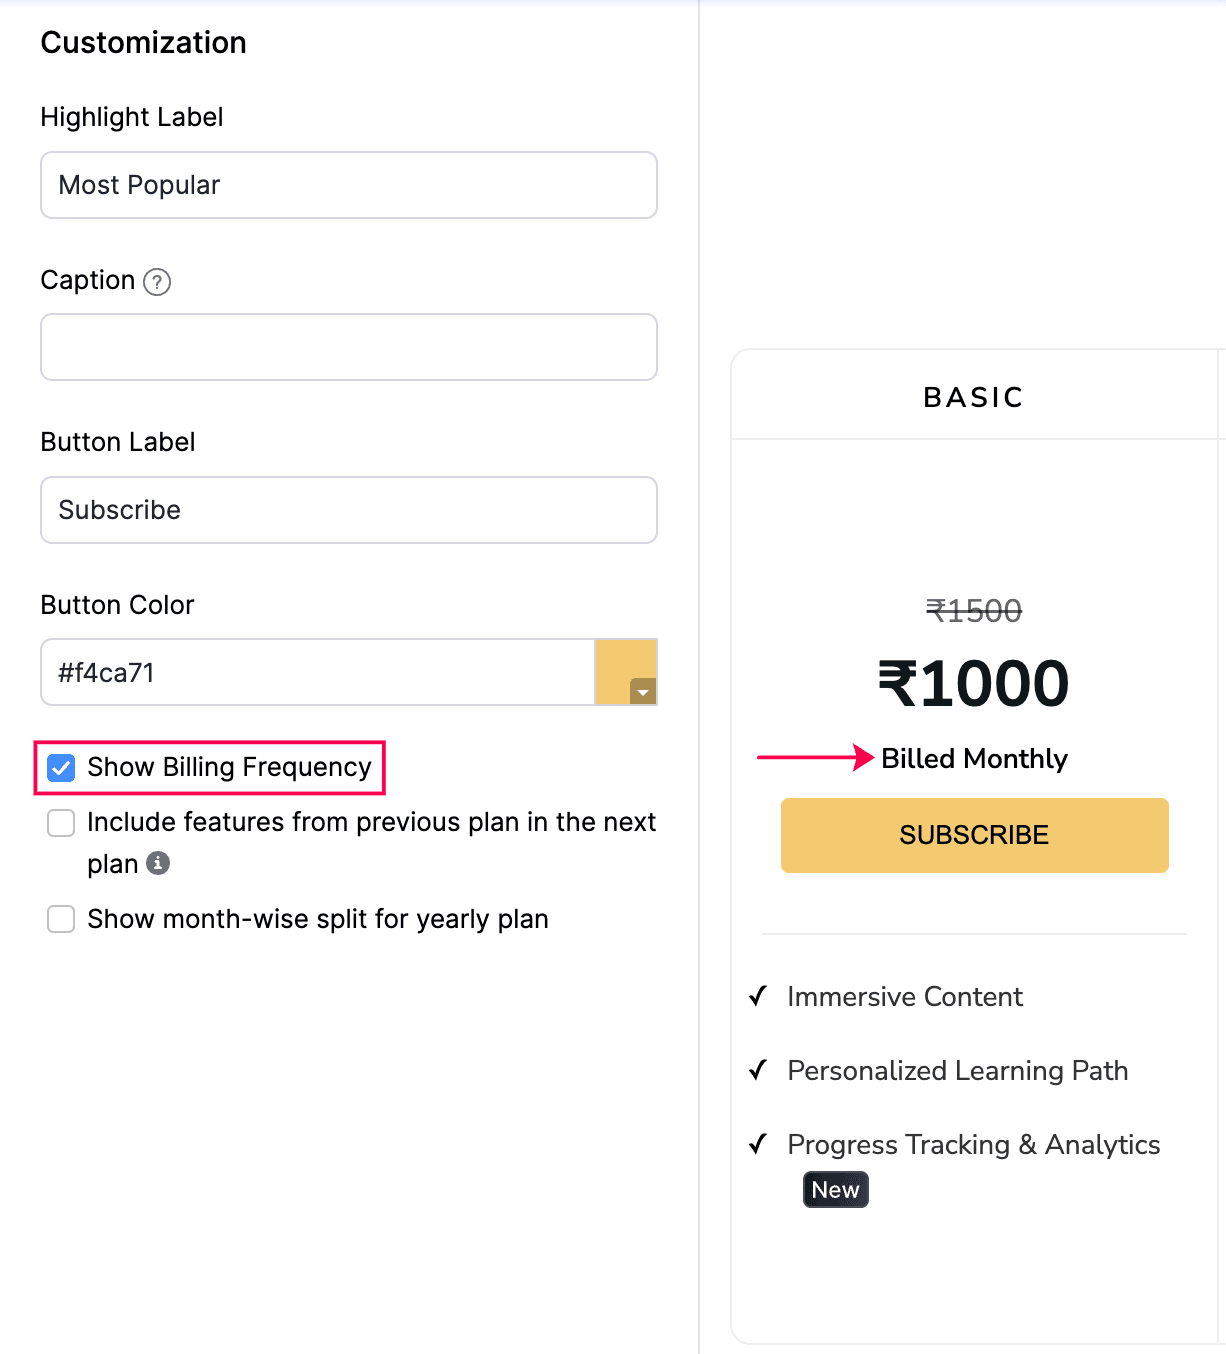Image resolution: width=1226 pixels, height=1354 pixels.
Task: Enable include features from previous plan checkbox
Action: click(x=61, y=823)
